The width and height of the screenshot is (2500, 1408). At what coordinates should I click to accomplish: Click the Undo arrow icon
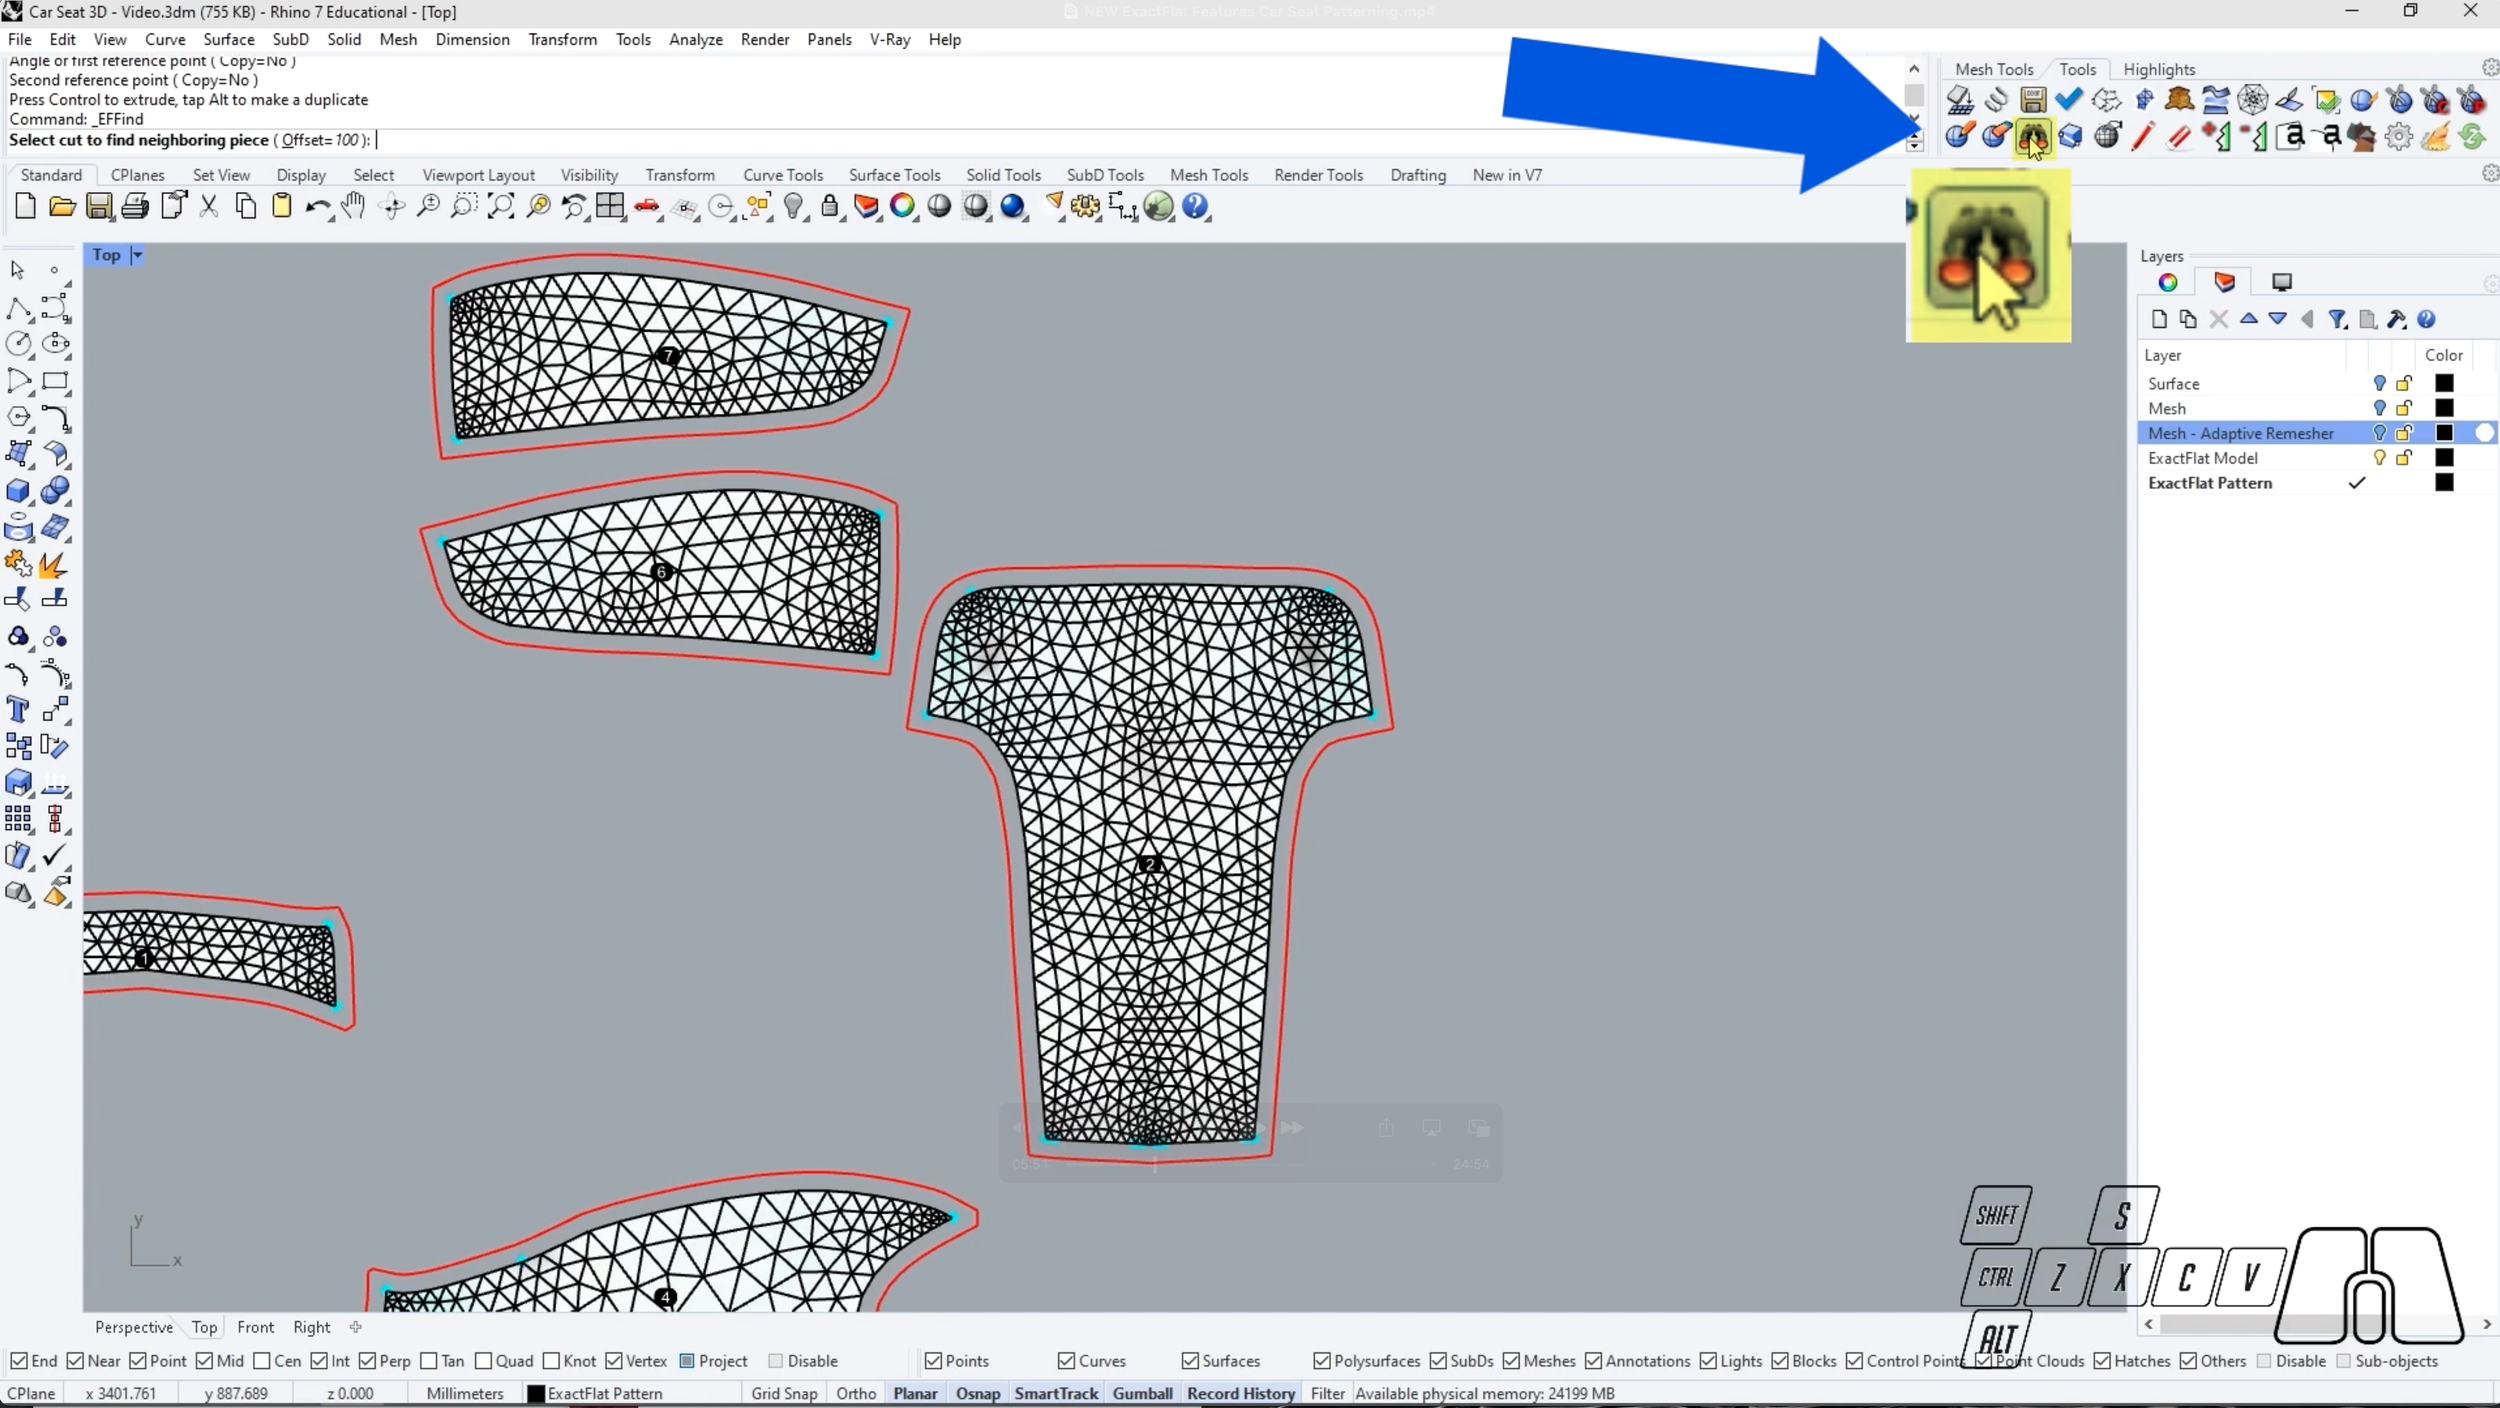tap(316, 207)
